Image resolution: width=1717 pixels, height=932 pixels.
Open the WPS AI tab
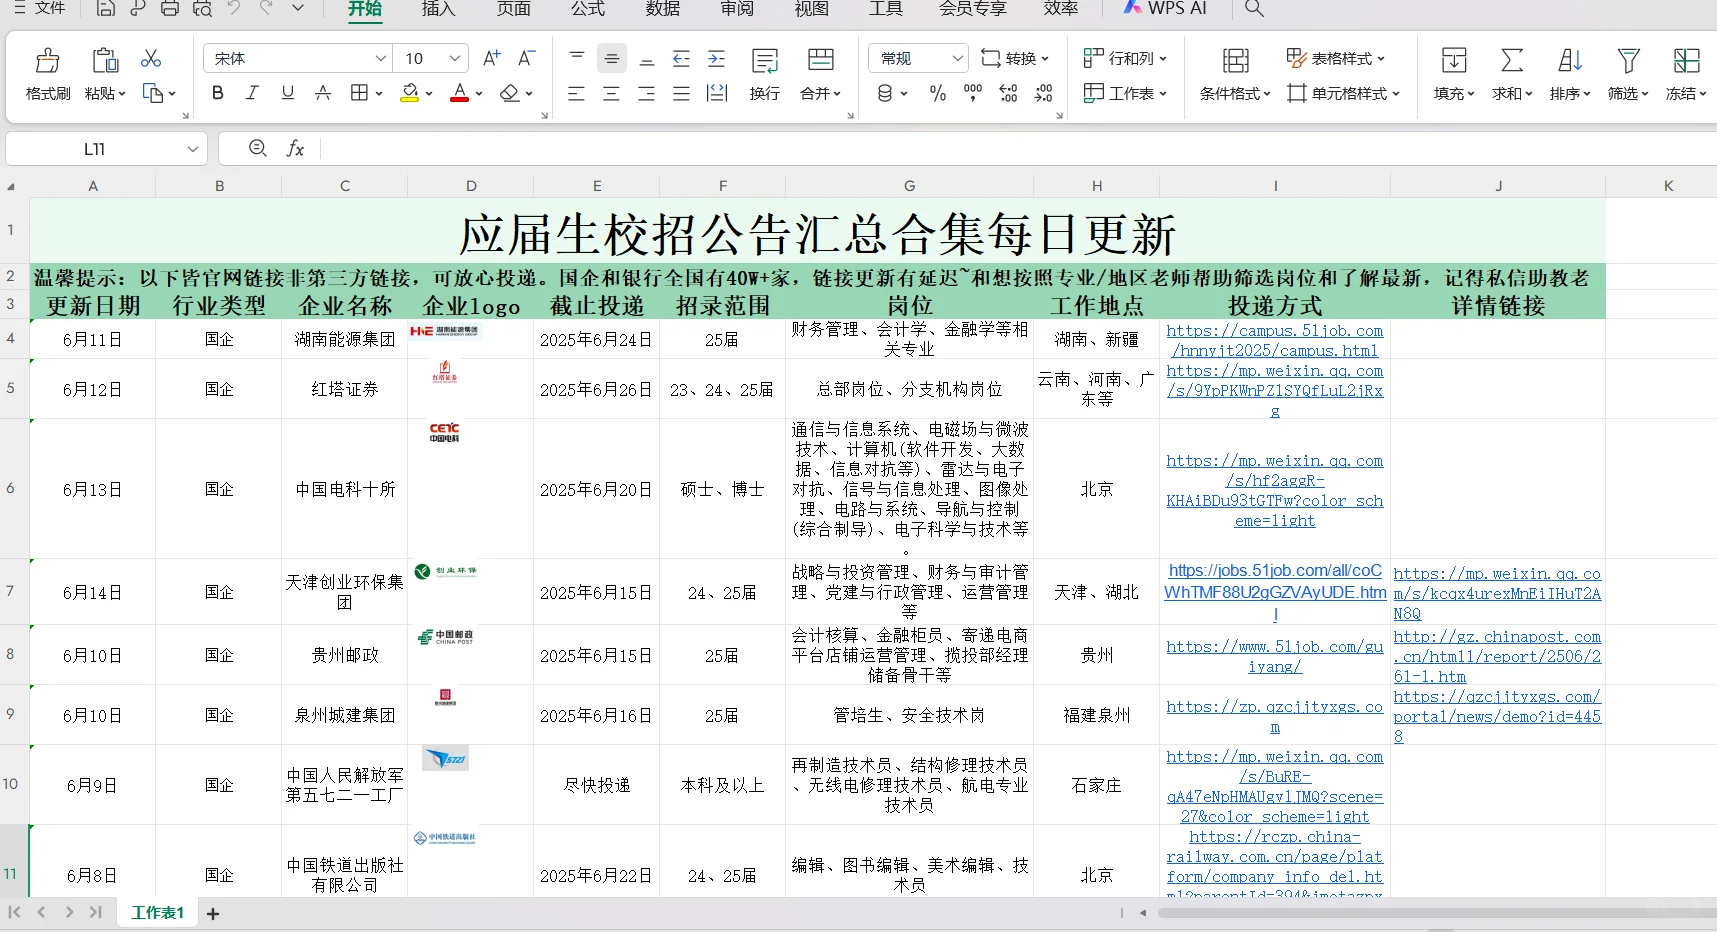[x=1165, y=9]
